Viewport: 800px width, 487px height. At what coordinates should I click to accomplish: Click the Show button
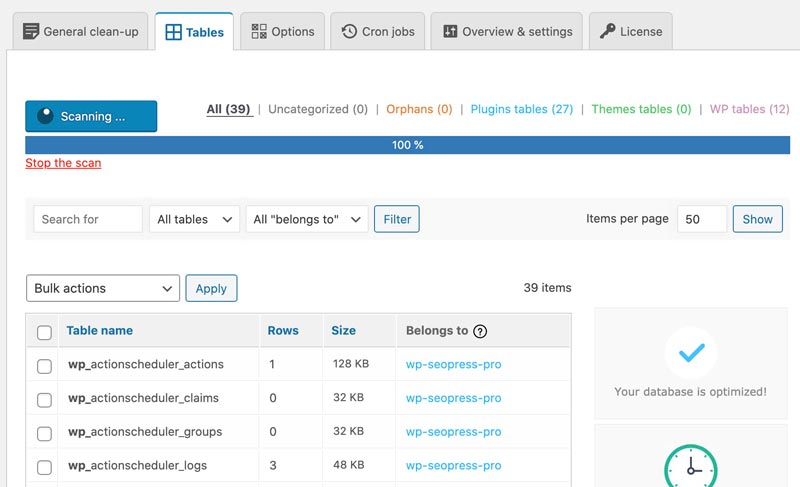tap(758, 219)
